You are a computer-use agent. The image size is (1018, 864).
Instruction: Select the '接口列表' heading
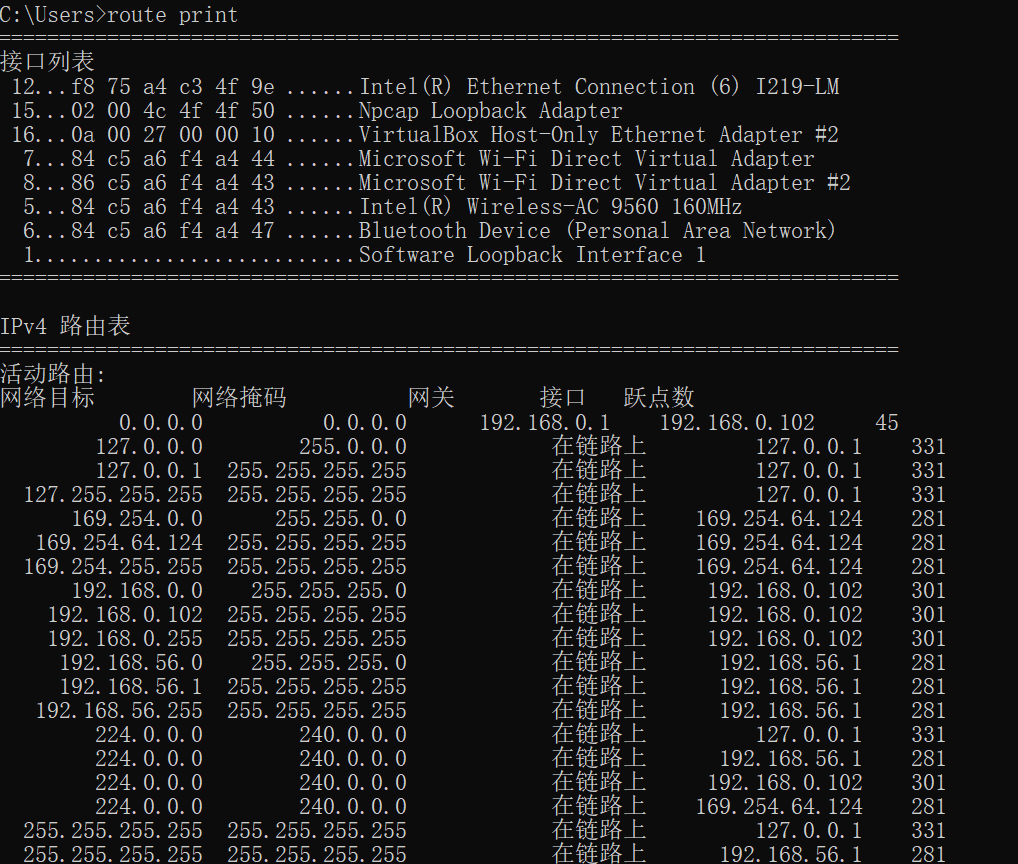47,62
